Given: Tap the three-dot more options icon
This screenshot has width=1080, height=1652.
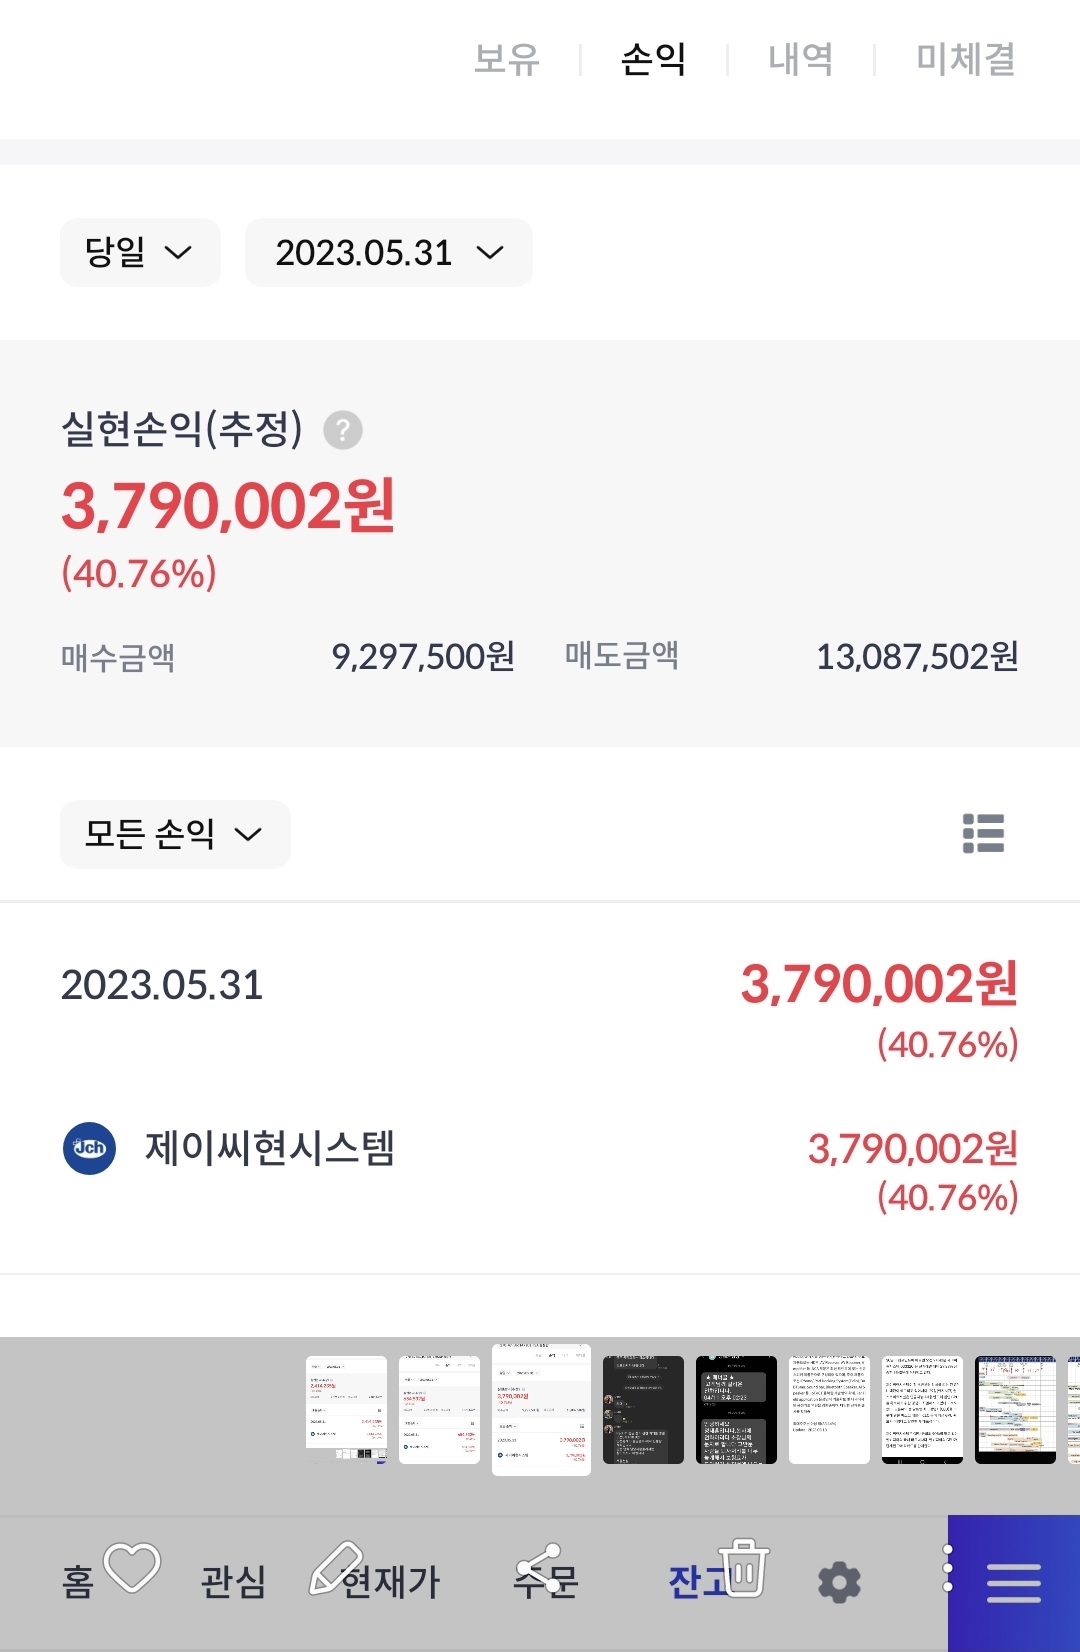Looking at the screenshot, I should point(948,1569).
